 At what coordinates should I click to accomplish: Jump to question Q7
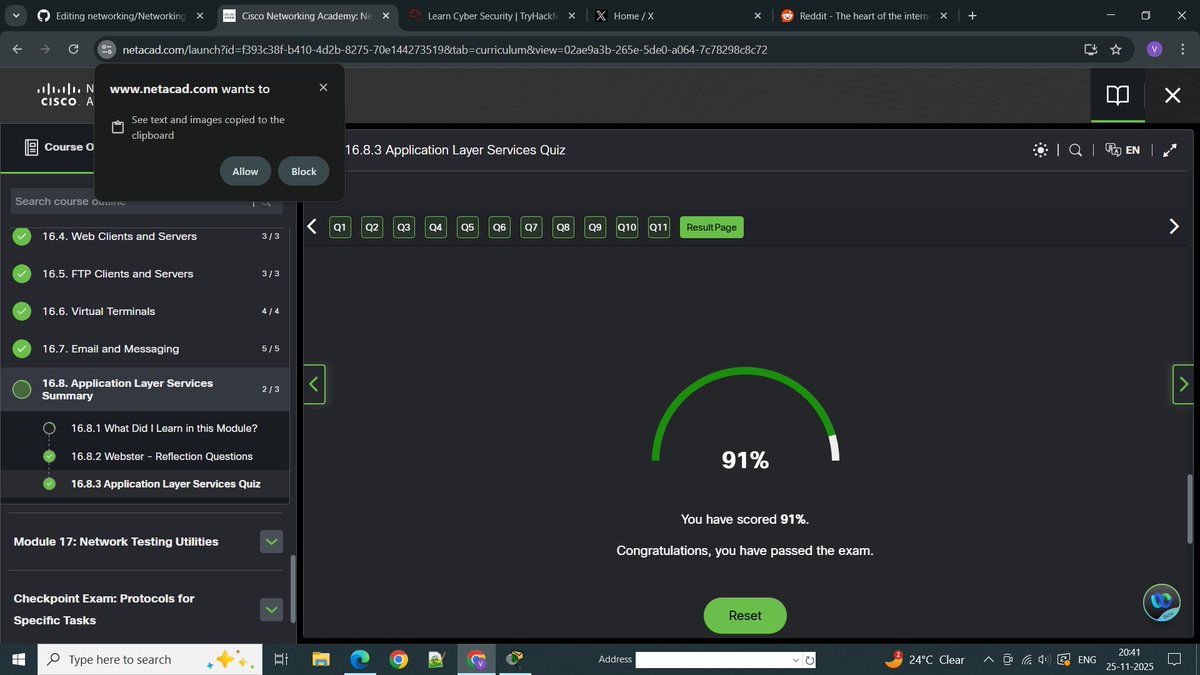click(x=532, y=227)
